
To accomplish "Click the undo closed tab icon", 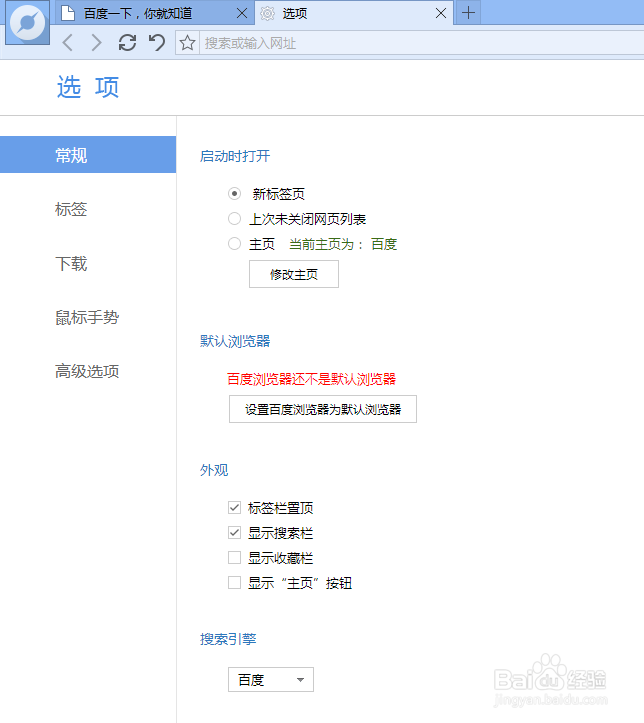I will 157,43.
